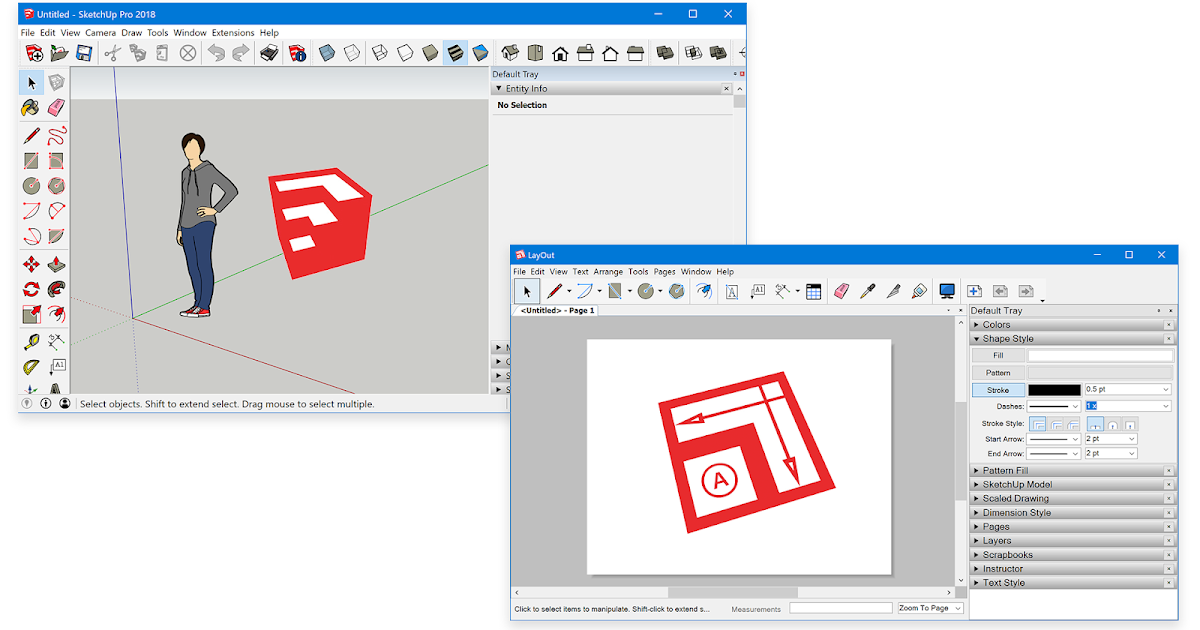Click the geo-location status icon in SketchUp
Image resolution: width=1200 pixels, height=630 pixels.
pos(27,404)
